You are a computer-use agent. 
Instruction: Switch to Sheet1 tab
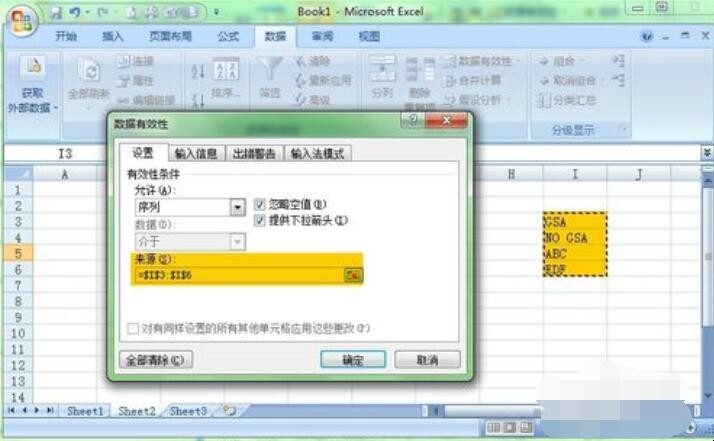click(85, 411)
